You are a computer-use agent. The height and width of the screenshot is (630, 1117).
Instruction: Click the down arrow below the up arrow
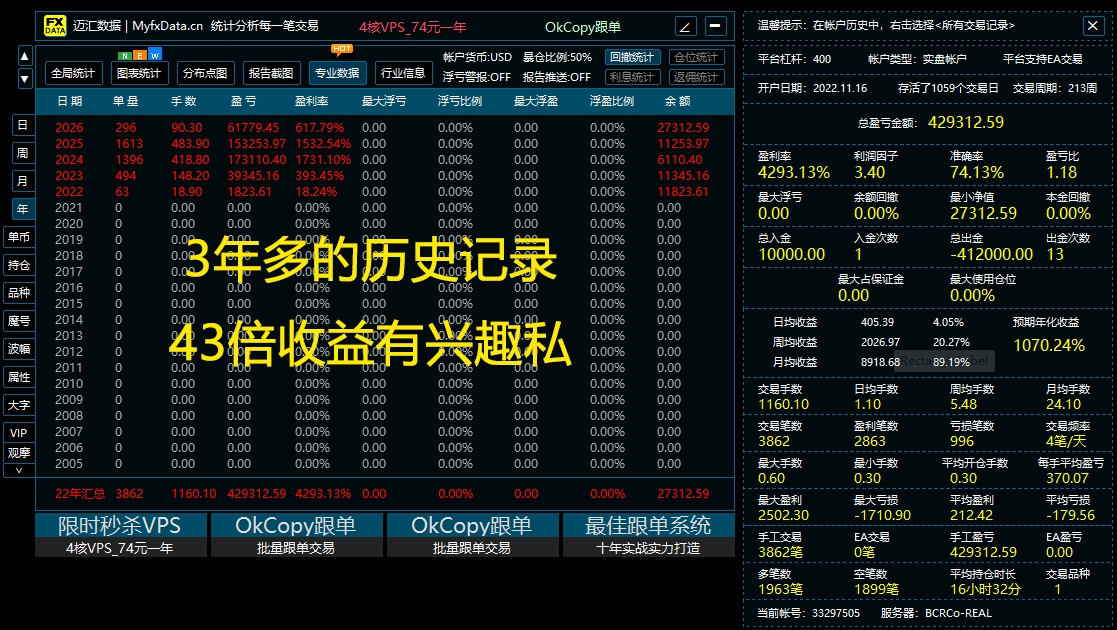point(25,76)
